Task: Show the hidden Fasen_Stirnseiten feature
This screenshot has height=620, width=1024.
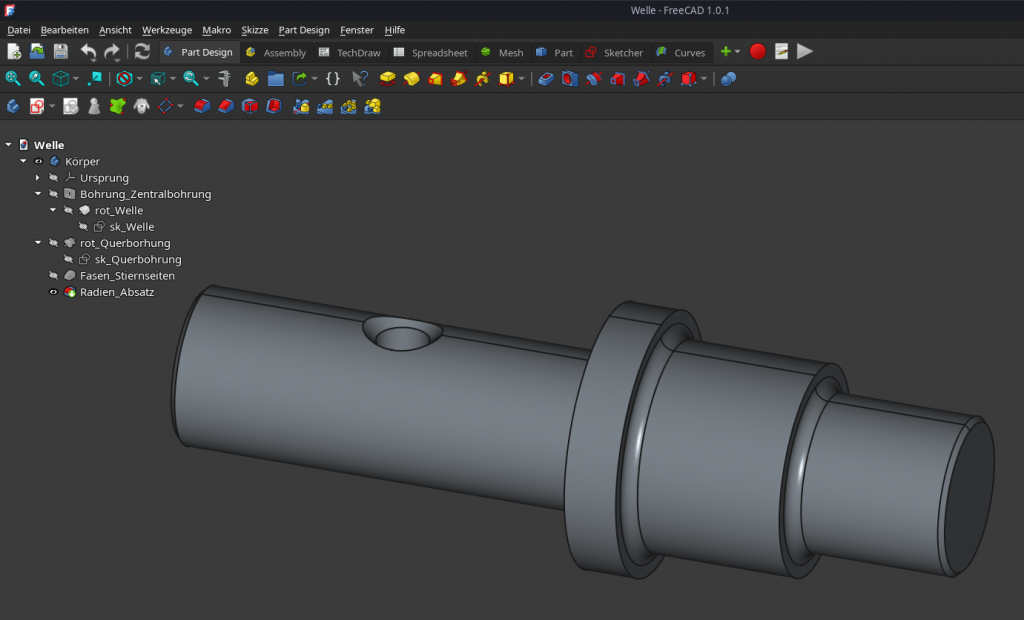Action: pos(54,276)
